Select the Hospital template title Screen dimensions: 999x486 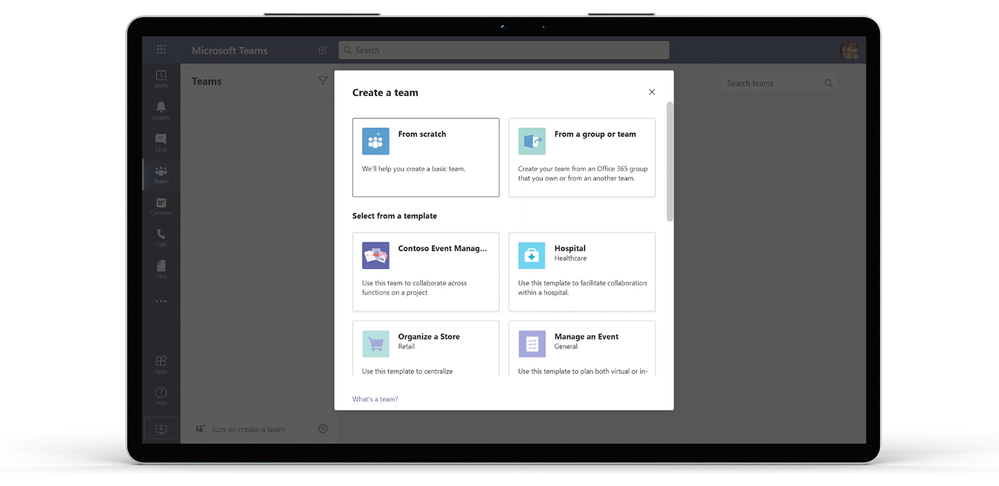[x=570, y=248]
